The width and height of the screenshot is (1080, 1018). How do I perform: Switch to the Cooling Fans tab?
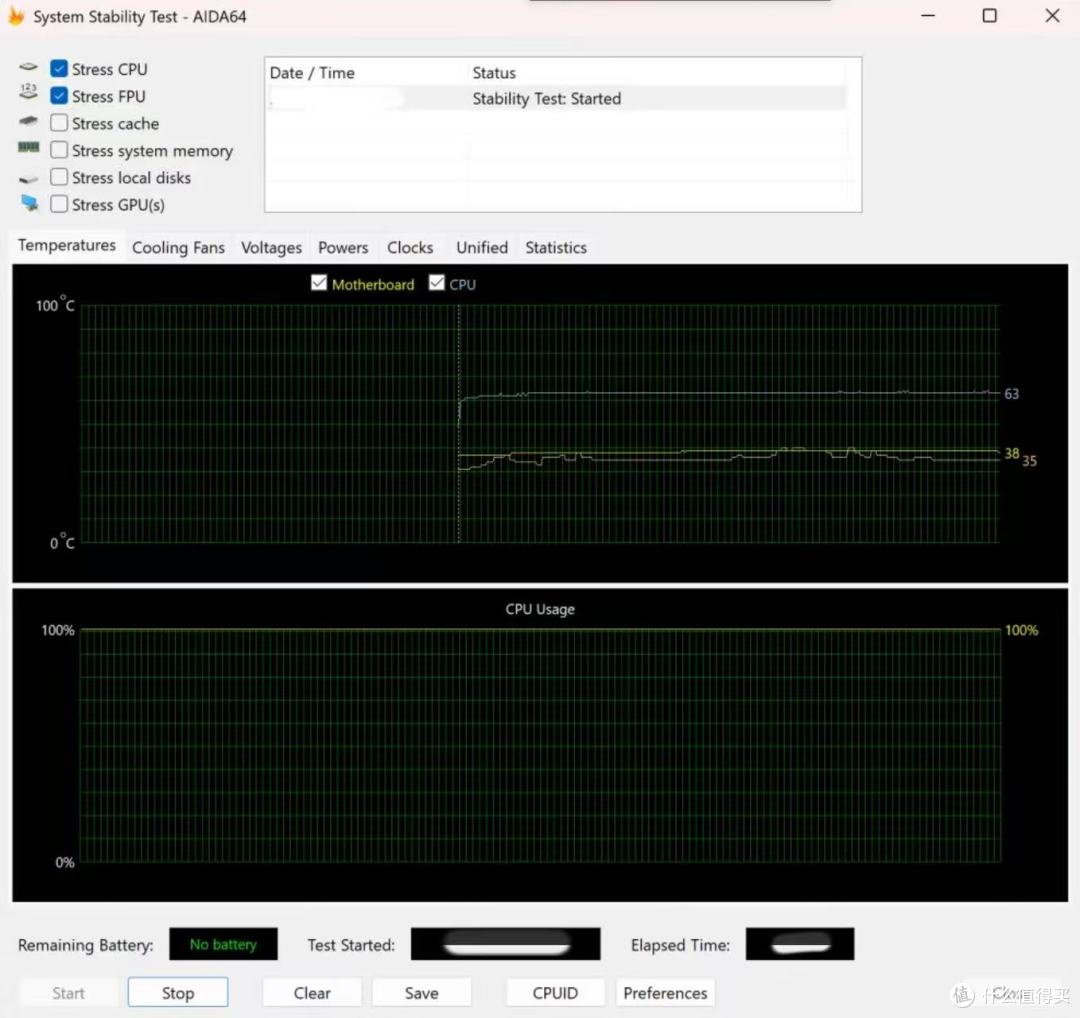178,247
